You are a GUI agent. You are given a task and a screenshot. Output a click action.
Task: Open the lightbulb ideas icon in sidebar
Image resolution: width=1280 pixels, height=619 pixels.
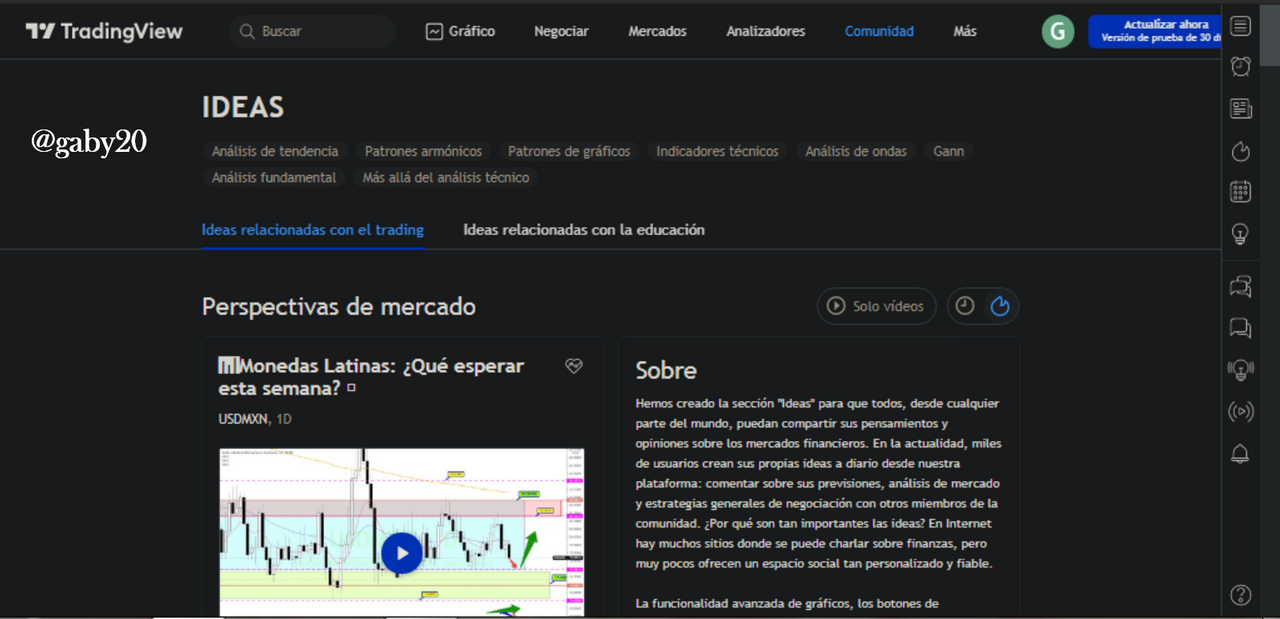click(x=1240, y=234)
